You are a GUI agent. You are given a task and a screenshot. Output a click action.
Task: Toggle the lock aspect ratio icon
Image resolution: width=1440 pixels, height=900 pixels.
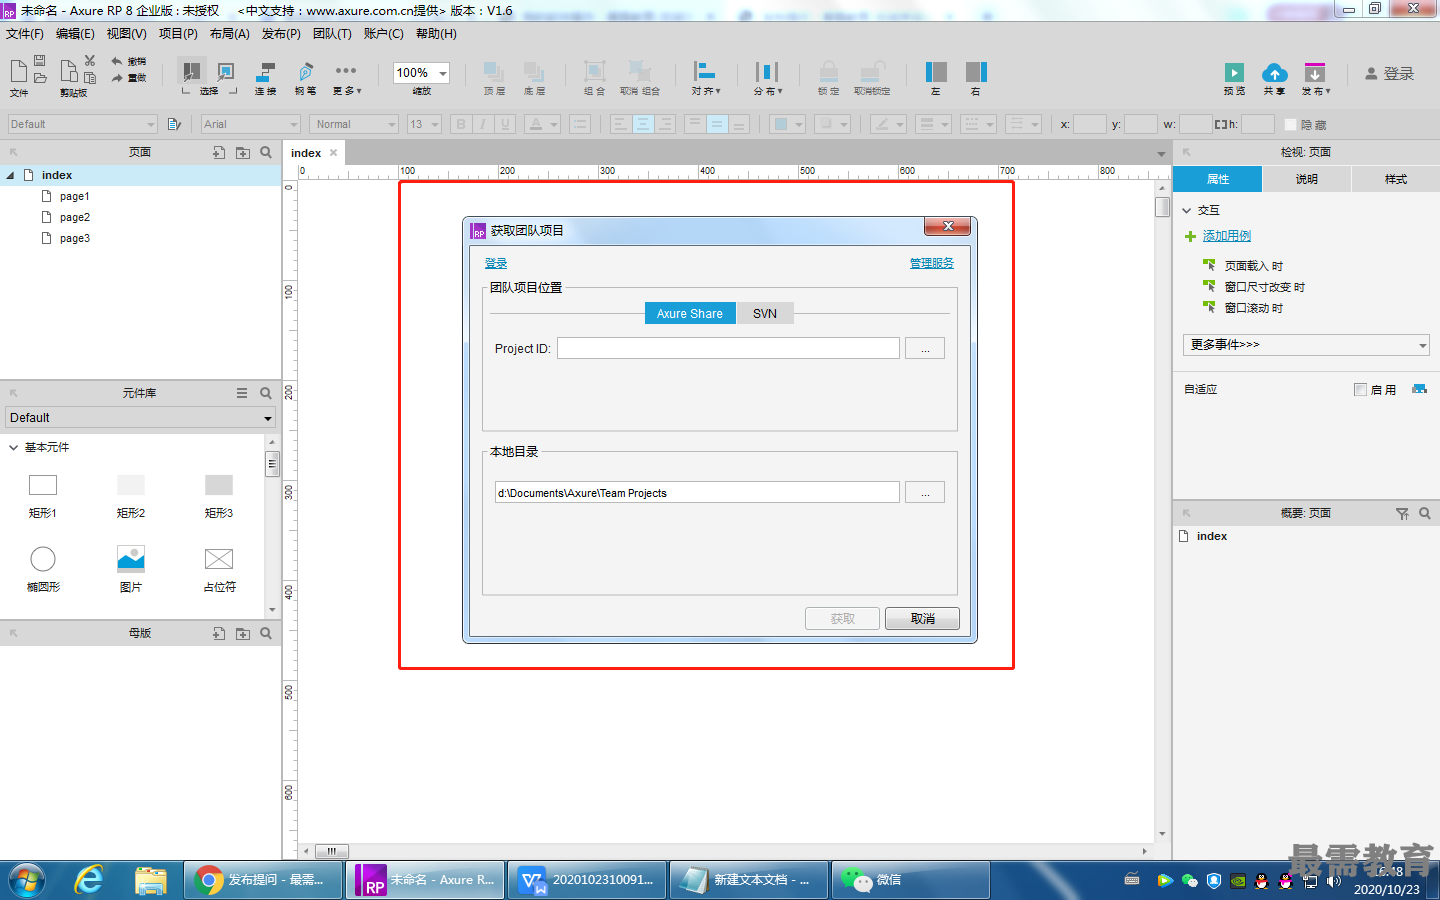tap(1220, 124)
